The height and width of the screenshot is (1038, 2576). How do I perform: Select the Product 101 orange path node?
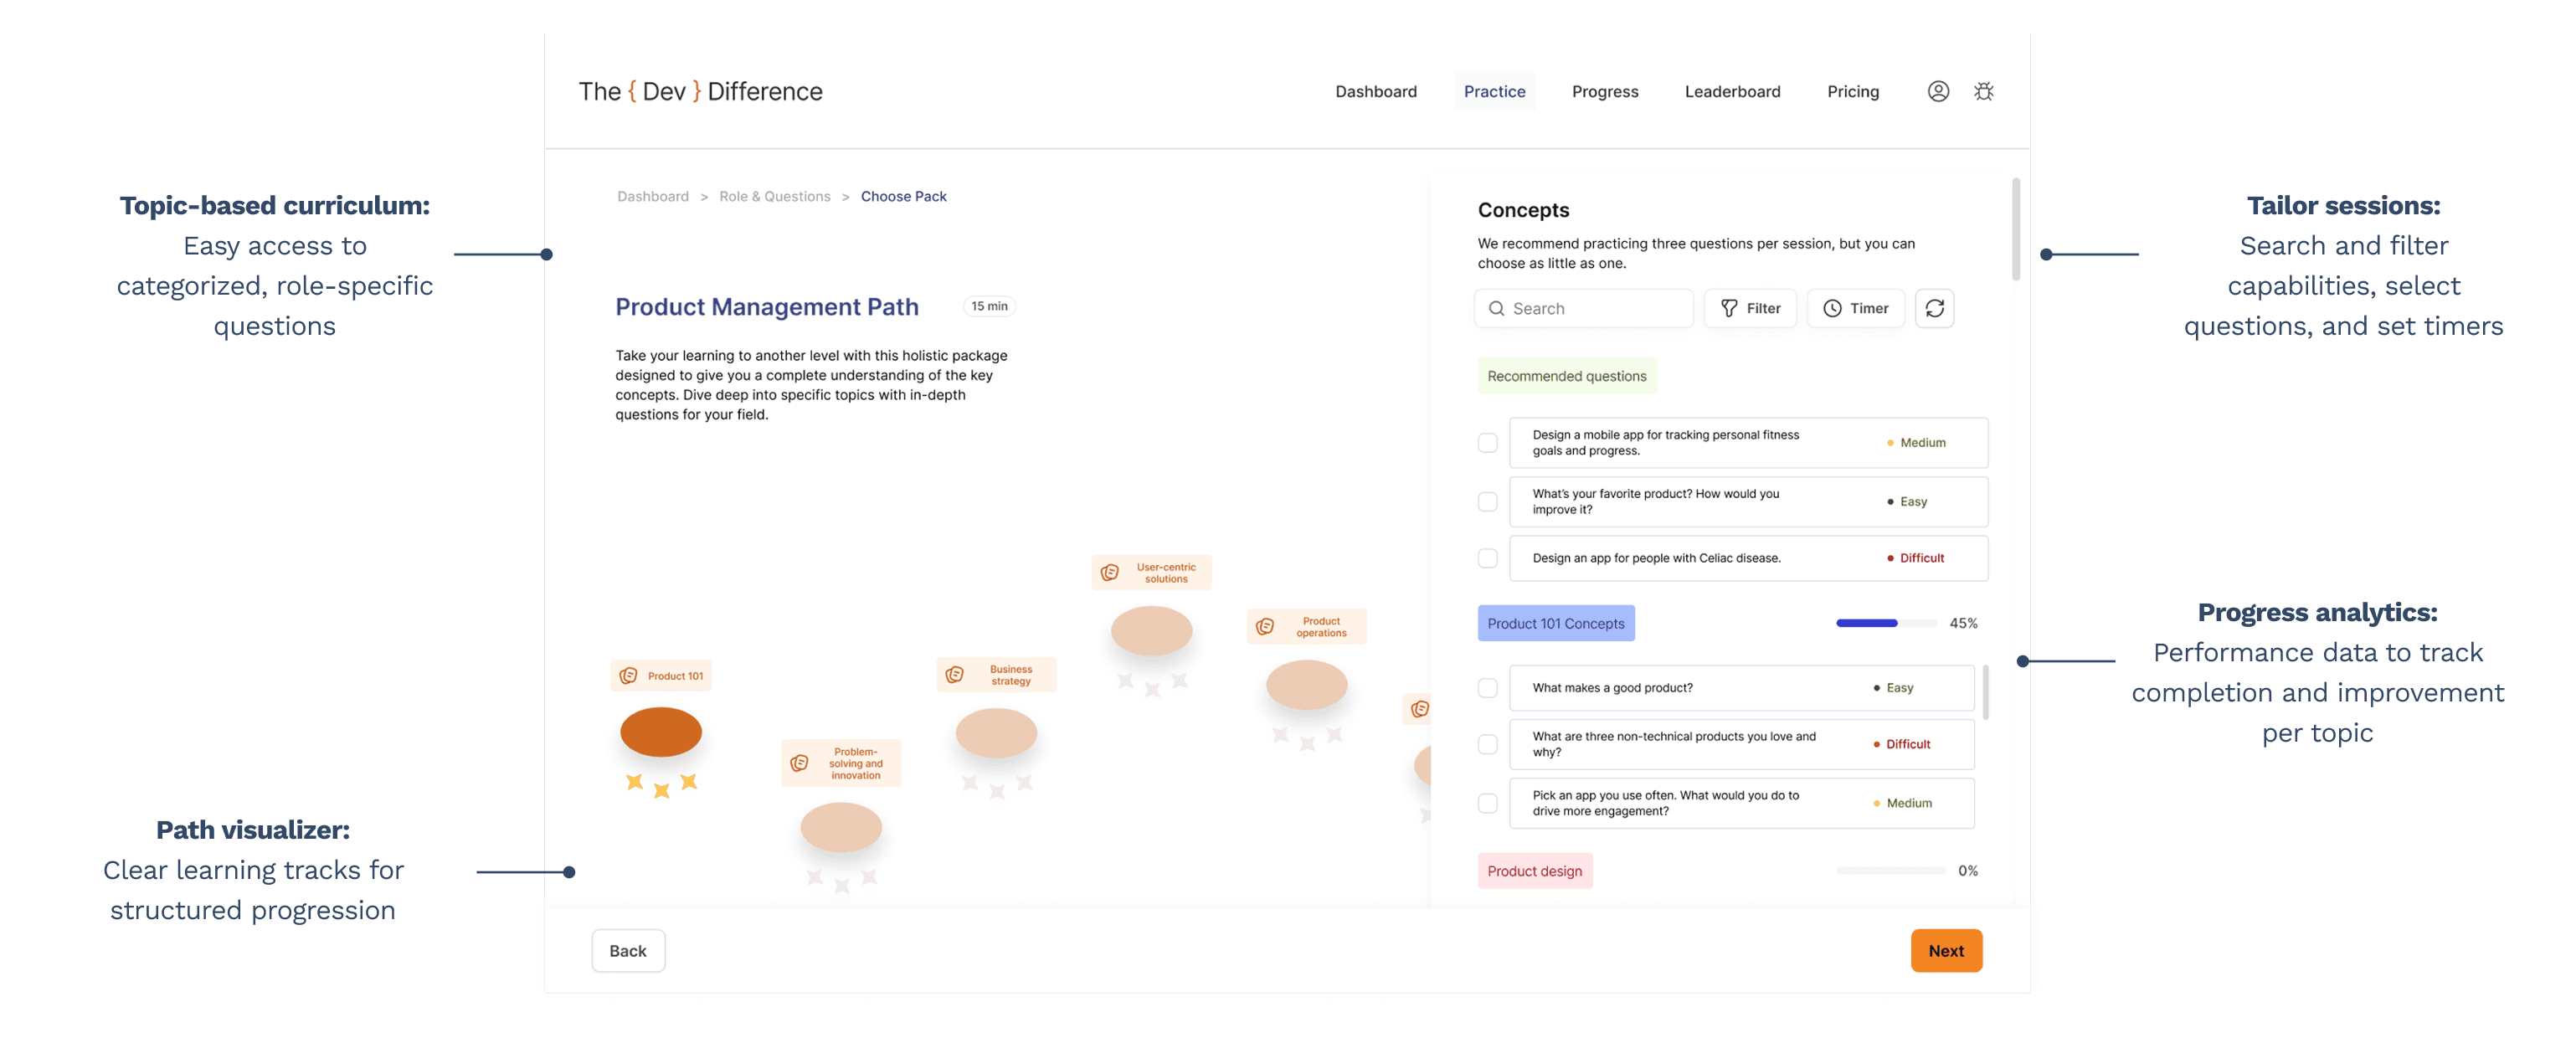pos(661,732)
